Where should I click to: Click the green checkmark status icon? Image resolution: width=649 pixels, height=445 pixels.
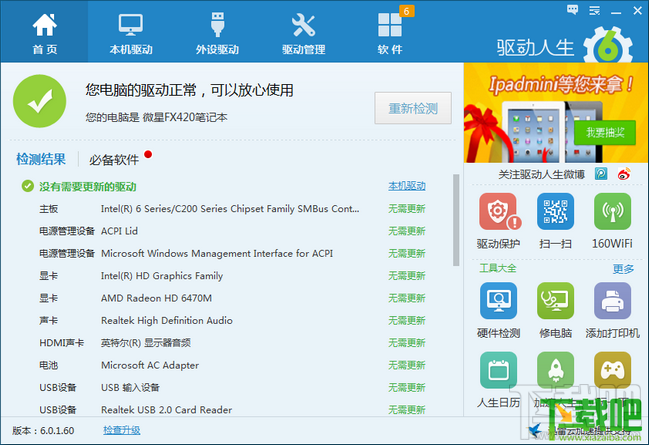pyautogui.click(x=40, y=101)
